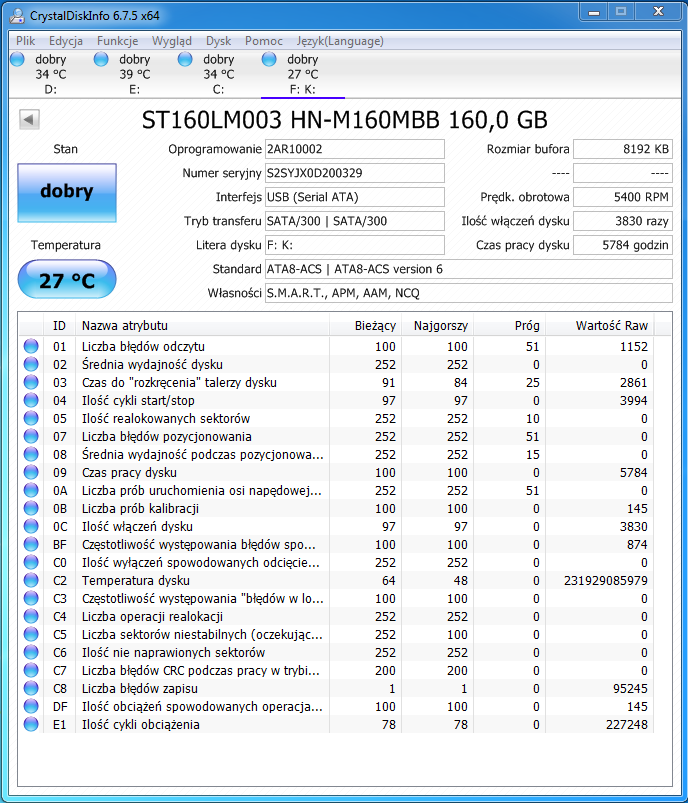The width and height of the screenshot is (688, 803).
Task: Select 'Ilość realokowanych sektorów' attribute name
Action: pyautogui.click(x=166, y=419)
